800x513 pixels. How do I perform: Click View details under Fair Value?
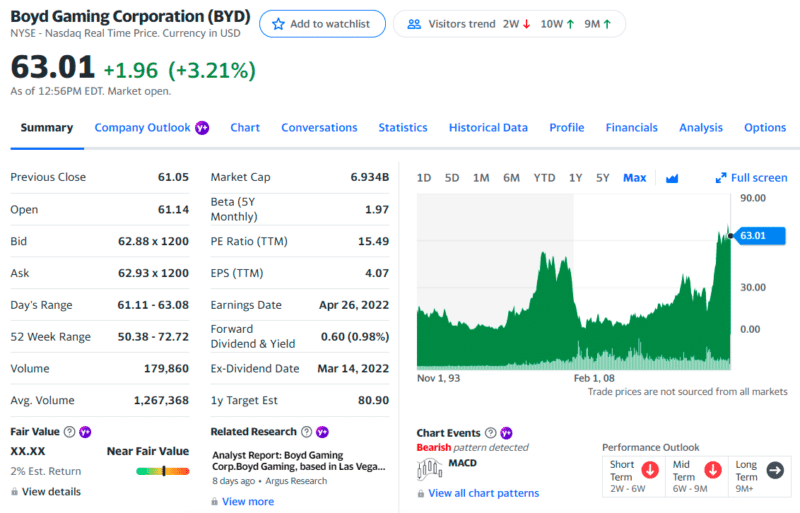tap(52, 492)
